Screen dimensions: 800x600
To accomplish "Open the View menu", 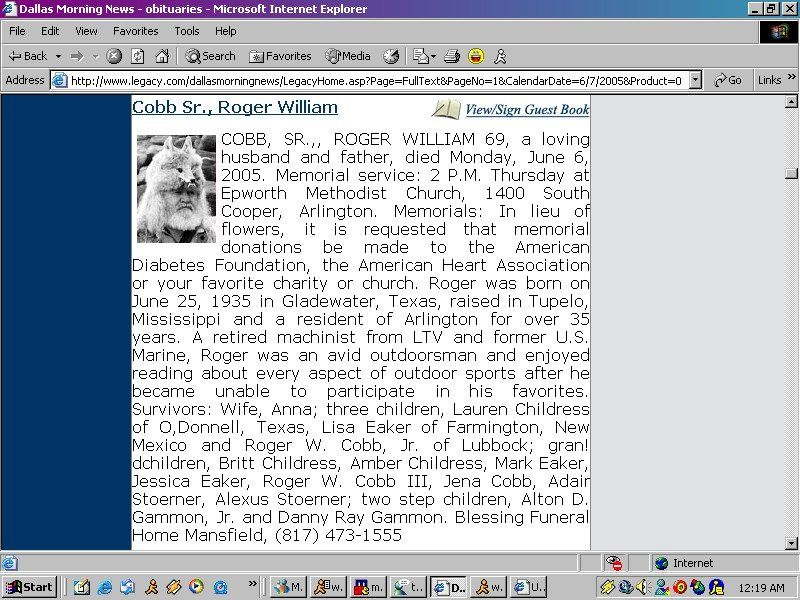I will 86,31.
